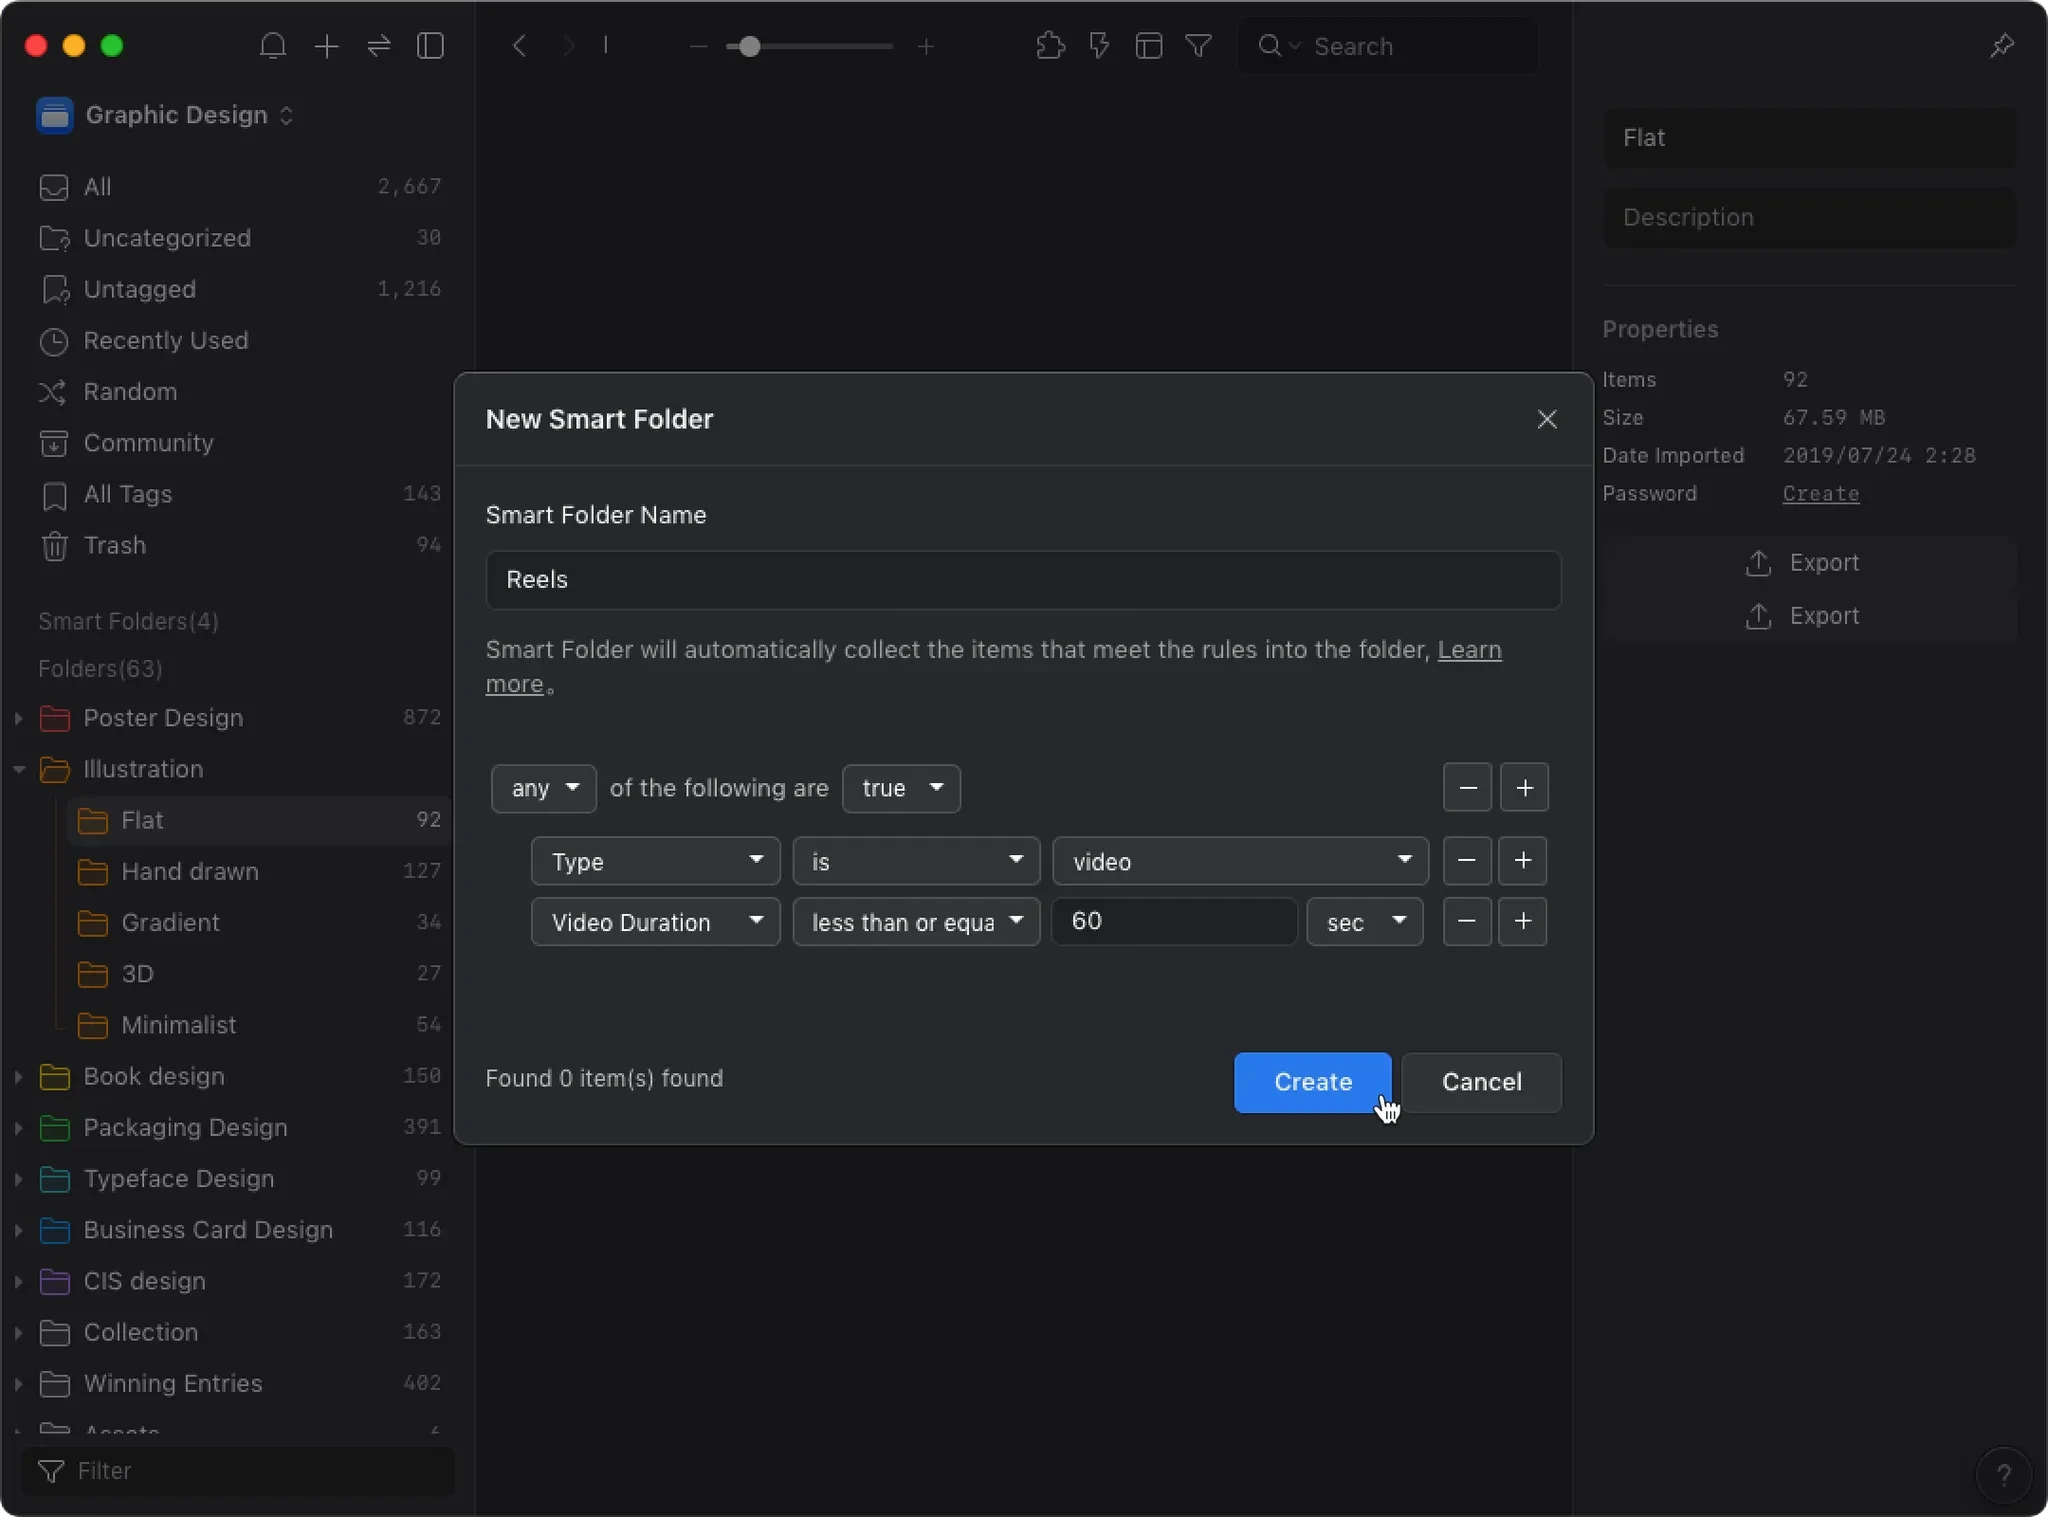
Task: Click the sidebar Filter field
Action: click(x=238, y=1471)
